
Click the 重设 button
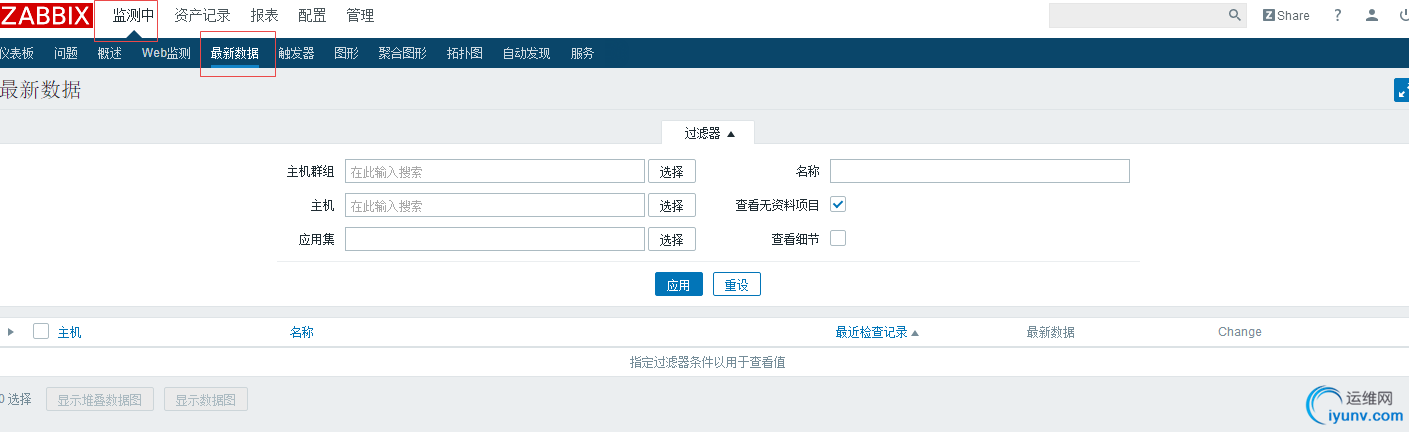coord(736,285)
